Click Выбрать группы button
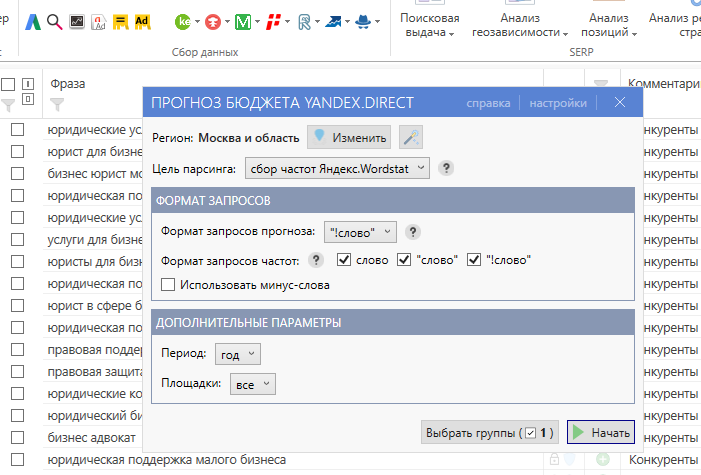 click(490, 433)
